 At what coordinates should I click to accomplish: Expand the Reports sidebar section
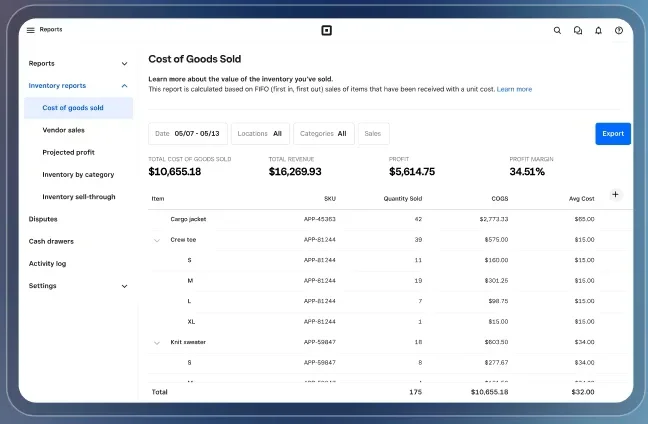(124, 64)
